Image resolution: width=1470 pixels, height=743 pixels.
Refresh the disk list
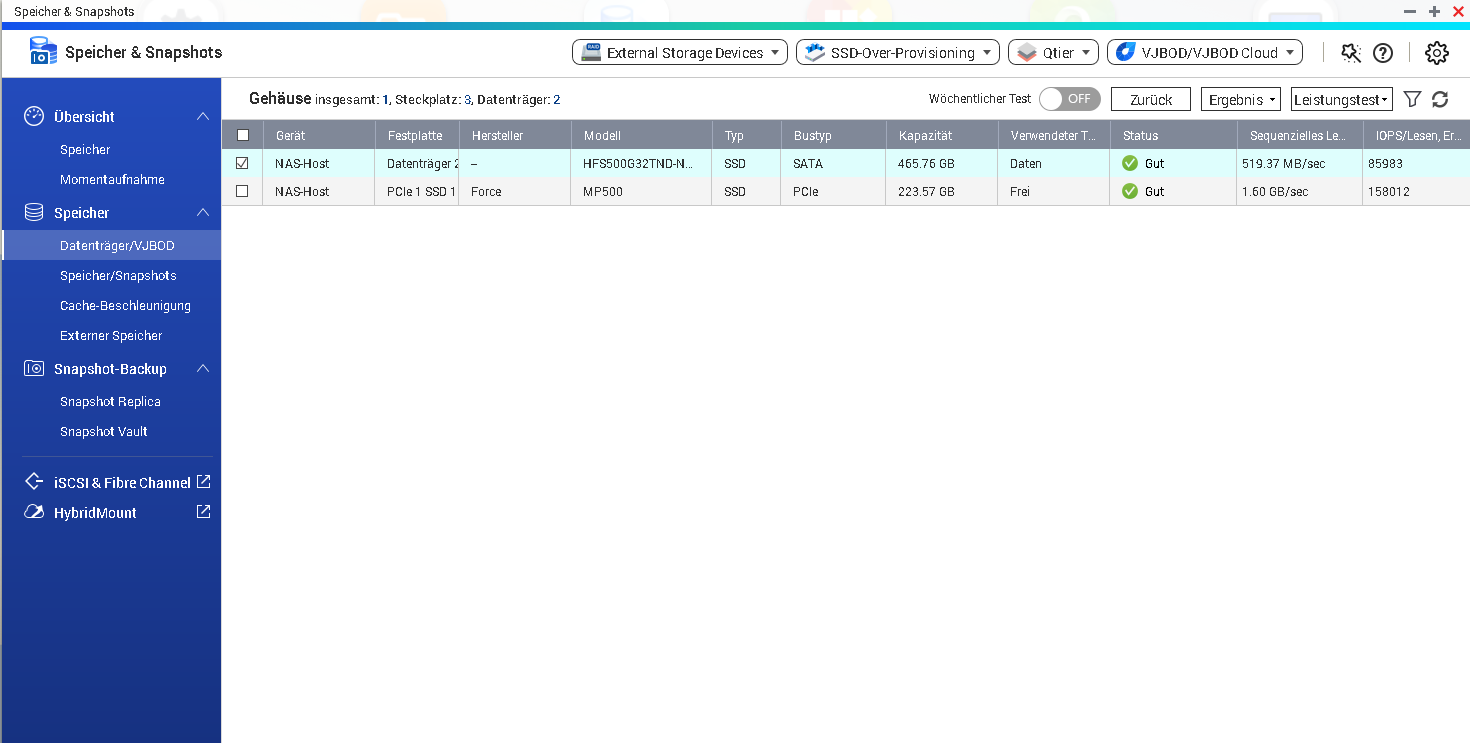(1440, 99)
